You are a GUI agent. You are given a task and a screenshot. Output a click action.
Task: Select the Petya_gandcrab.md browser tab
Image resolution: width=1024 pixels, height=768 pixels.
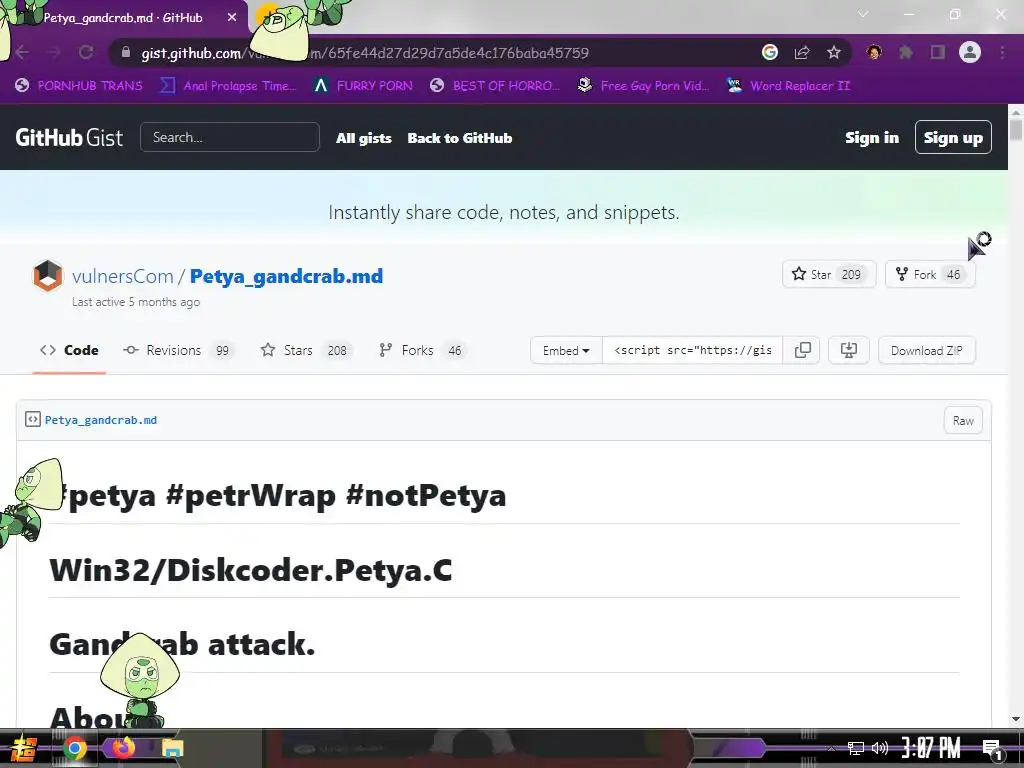tap(123, 18)
